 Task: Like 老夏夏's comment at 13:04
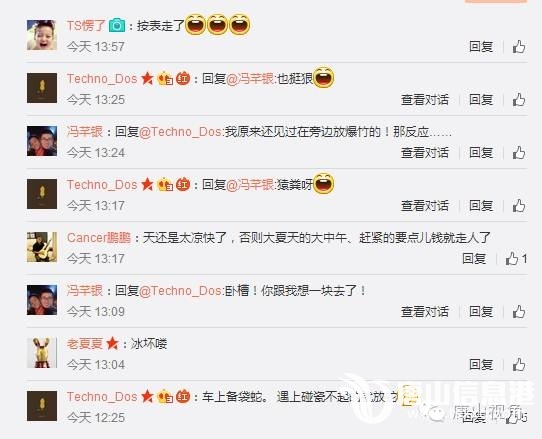(x=518, y=365)
